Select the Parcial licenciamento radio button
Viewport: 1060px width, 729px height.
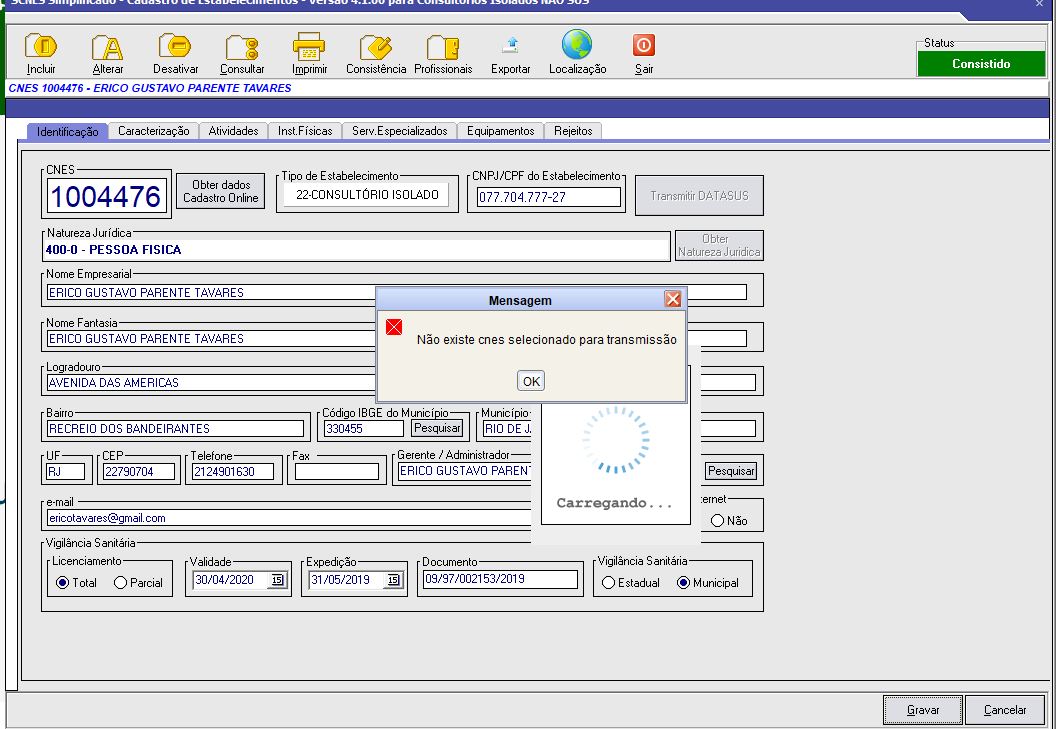click(x=121, y=583)
